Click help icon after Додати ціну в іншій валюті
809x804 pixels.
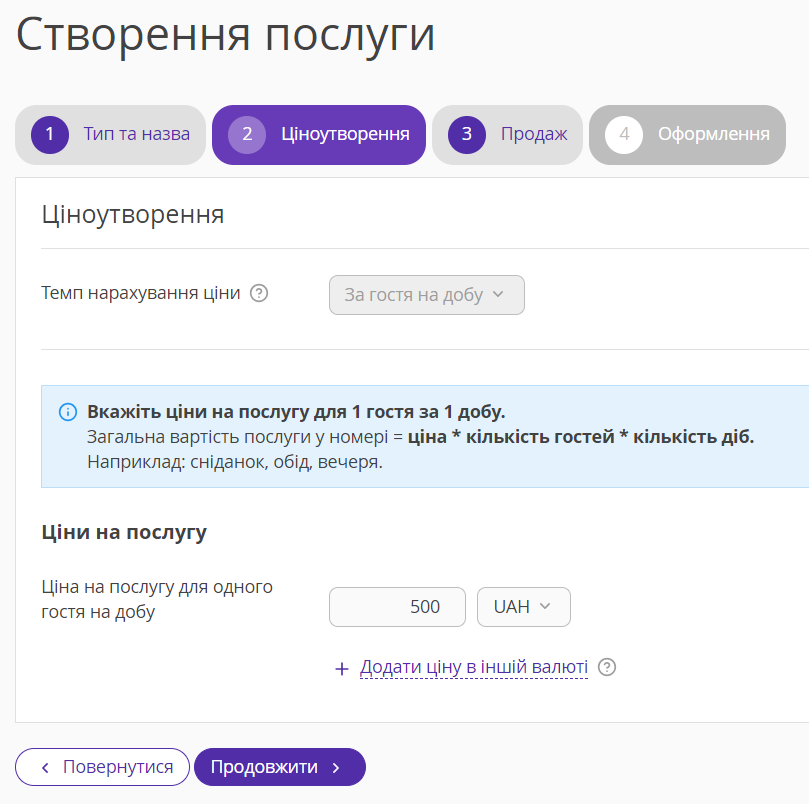tap(607, 667)
